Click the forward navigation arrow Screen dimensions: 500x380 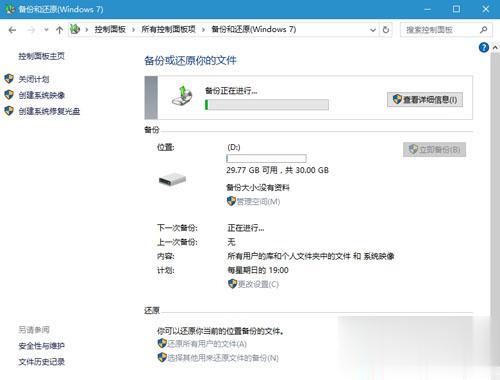(31, 30)
